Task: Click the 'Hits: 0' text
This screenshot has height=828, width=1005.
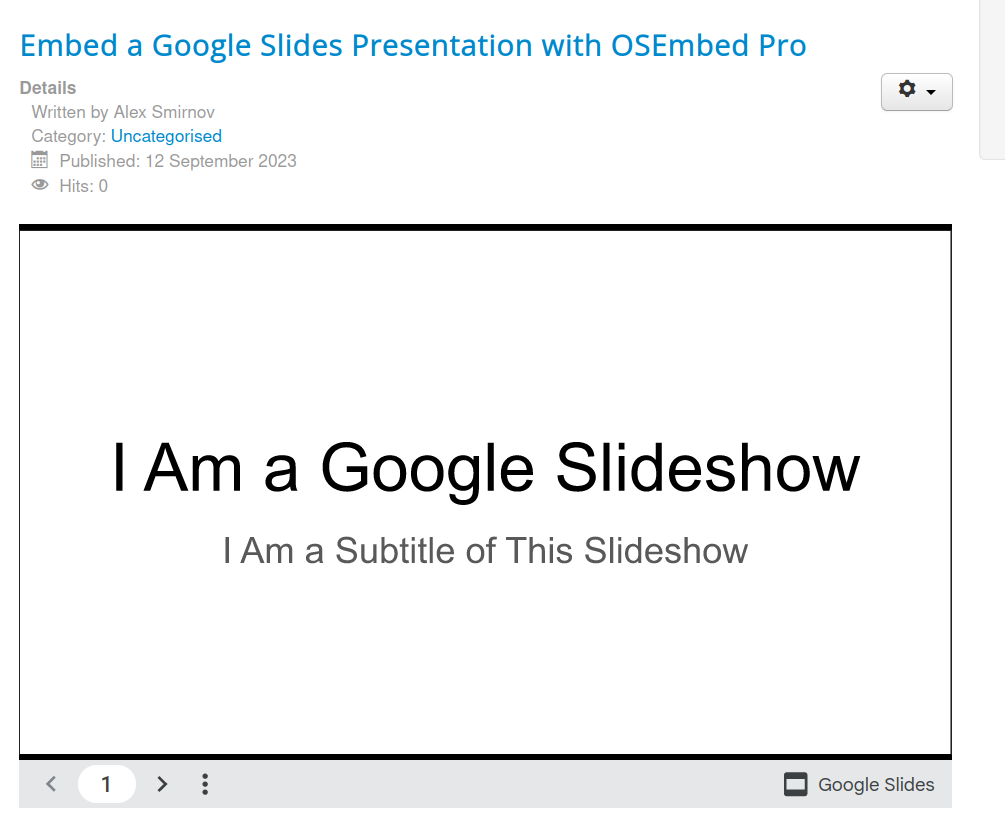Action: point(83,186)
